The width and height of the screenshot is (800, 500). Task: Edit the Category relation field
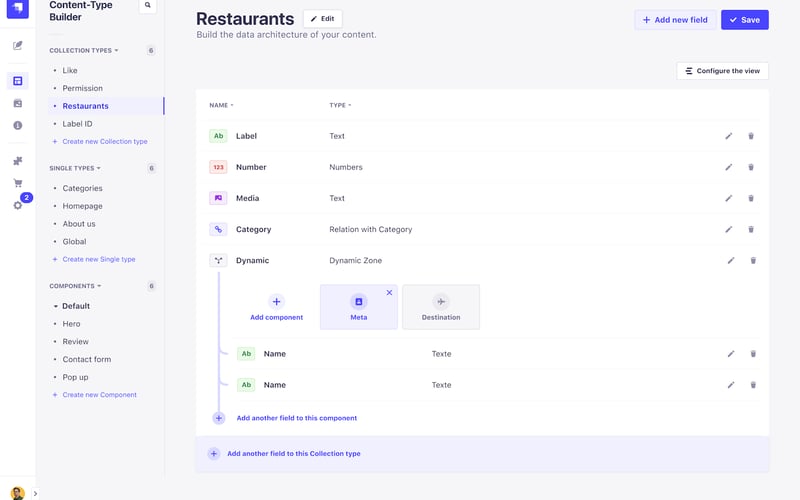coord(729,230)
